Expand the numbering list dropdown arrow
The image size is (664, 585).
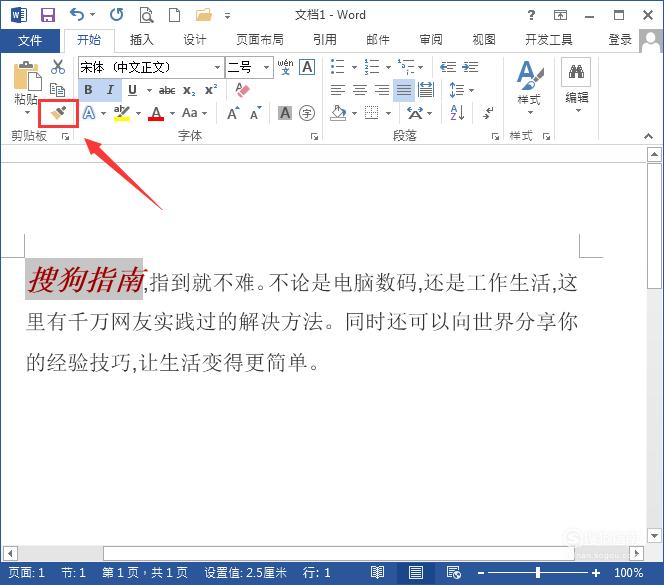click(388, 67)
